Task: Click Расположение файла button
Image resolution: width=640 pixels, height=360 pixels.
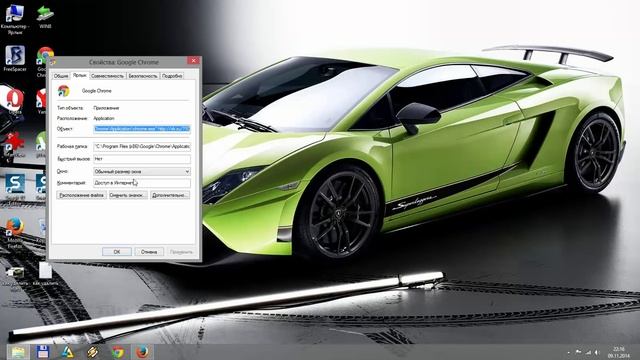Action: click(81, 195)
